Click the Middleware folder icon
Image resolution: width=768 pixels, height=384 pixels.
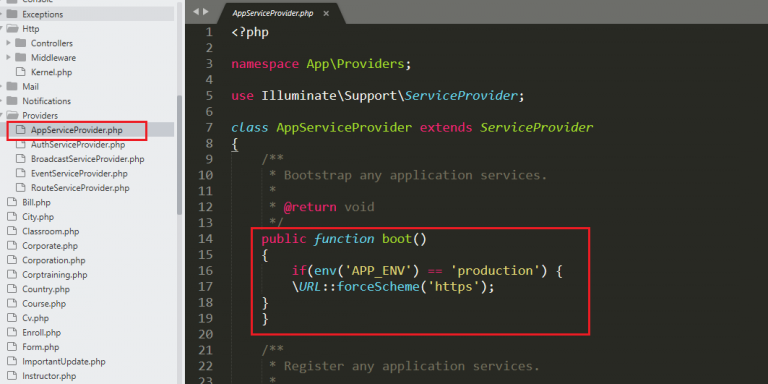click(x=21, y=57)
